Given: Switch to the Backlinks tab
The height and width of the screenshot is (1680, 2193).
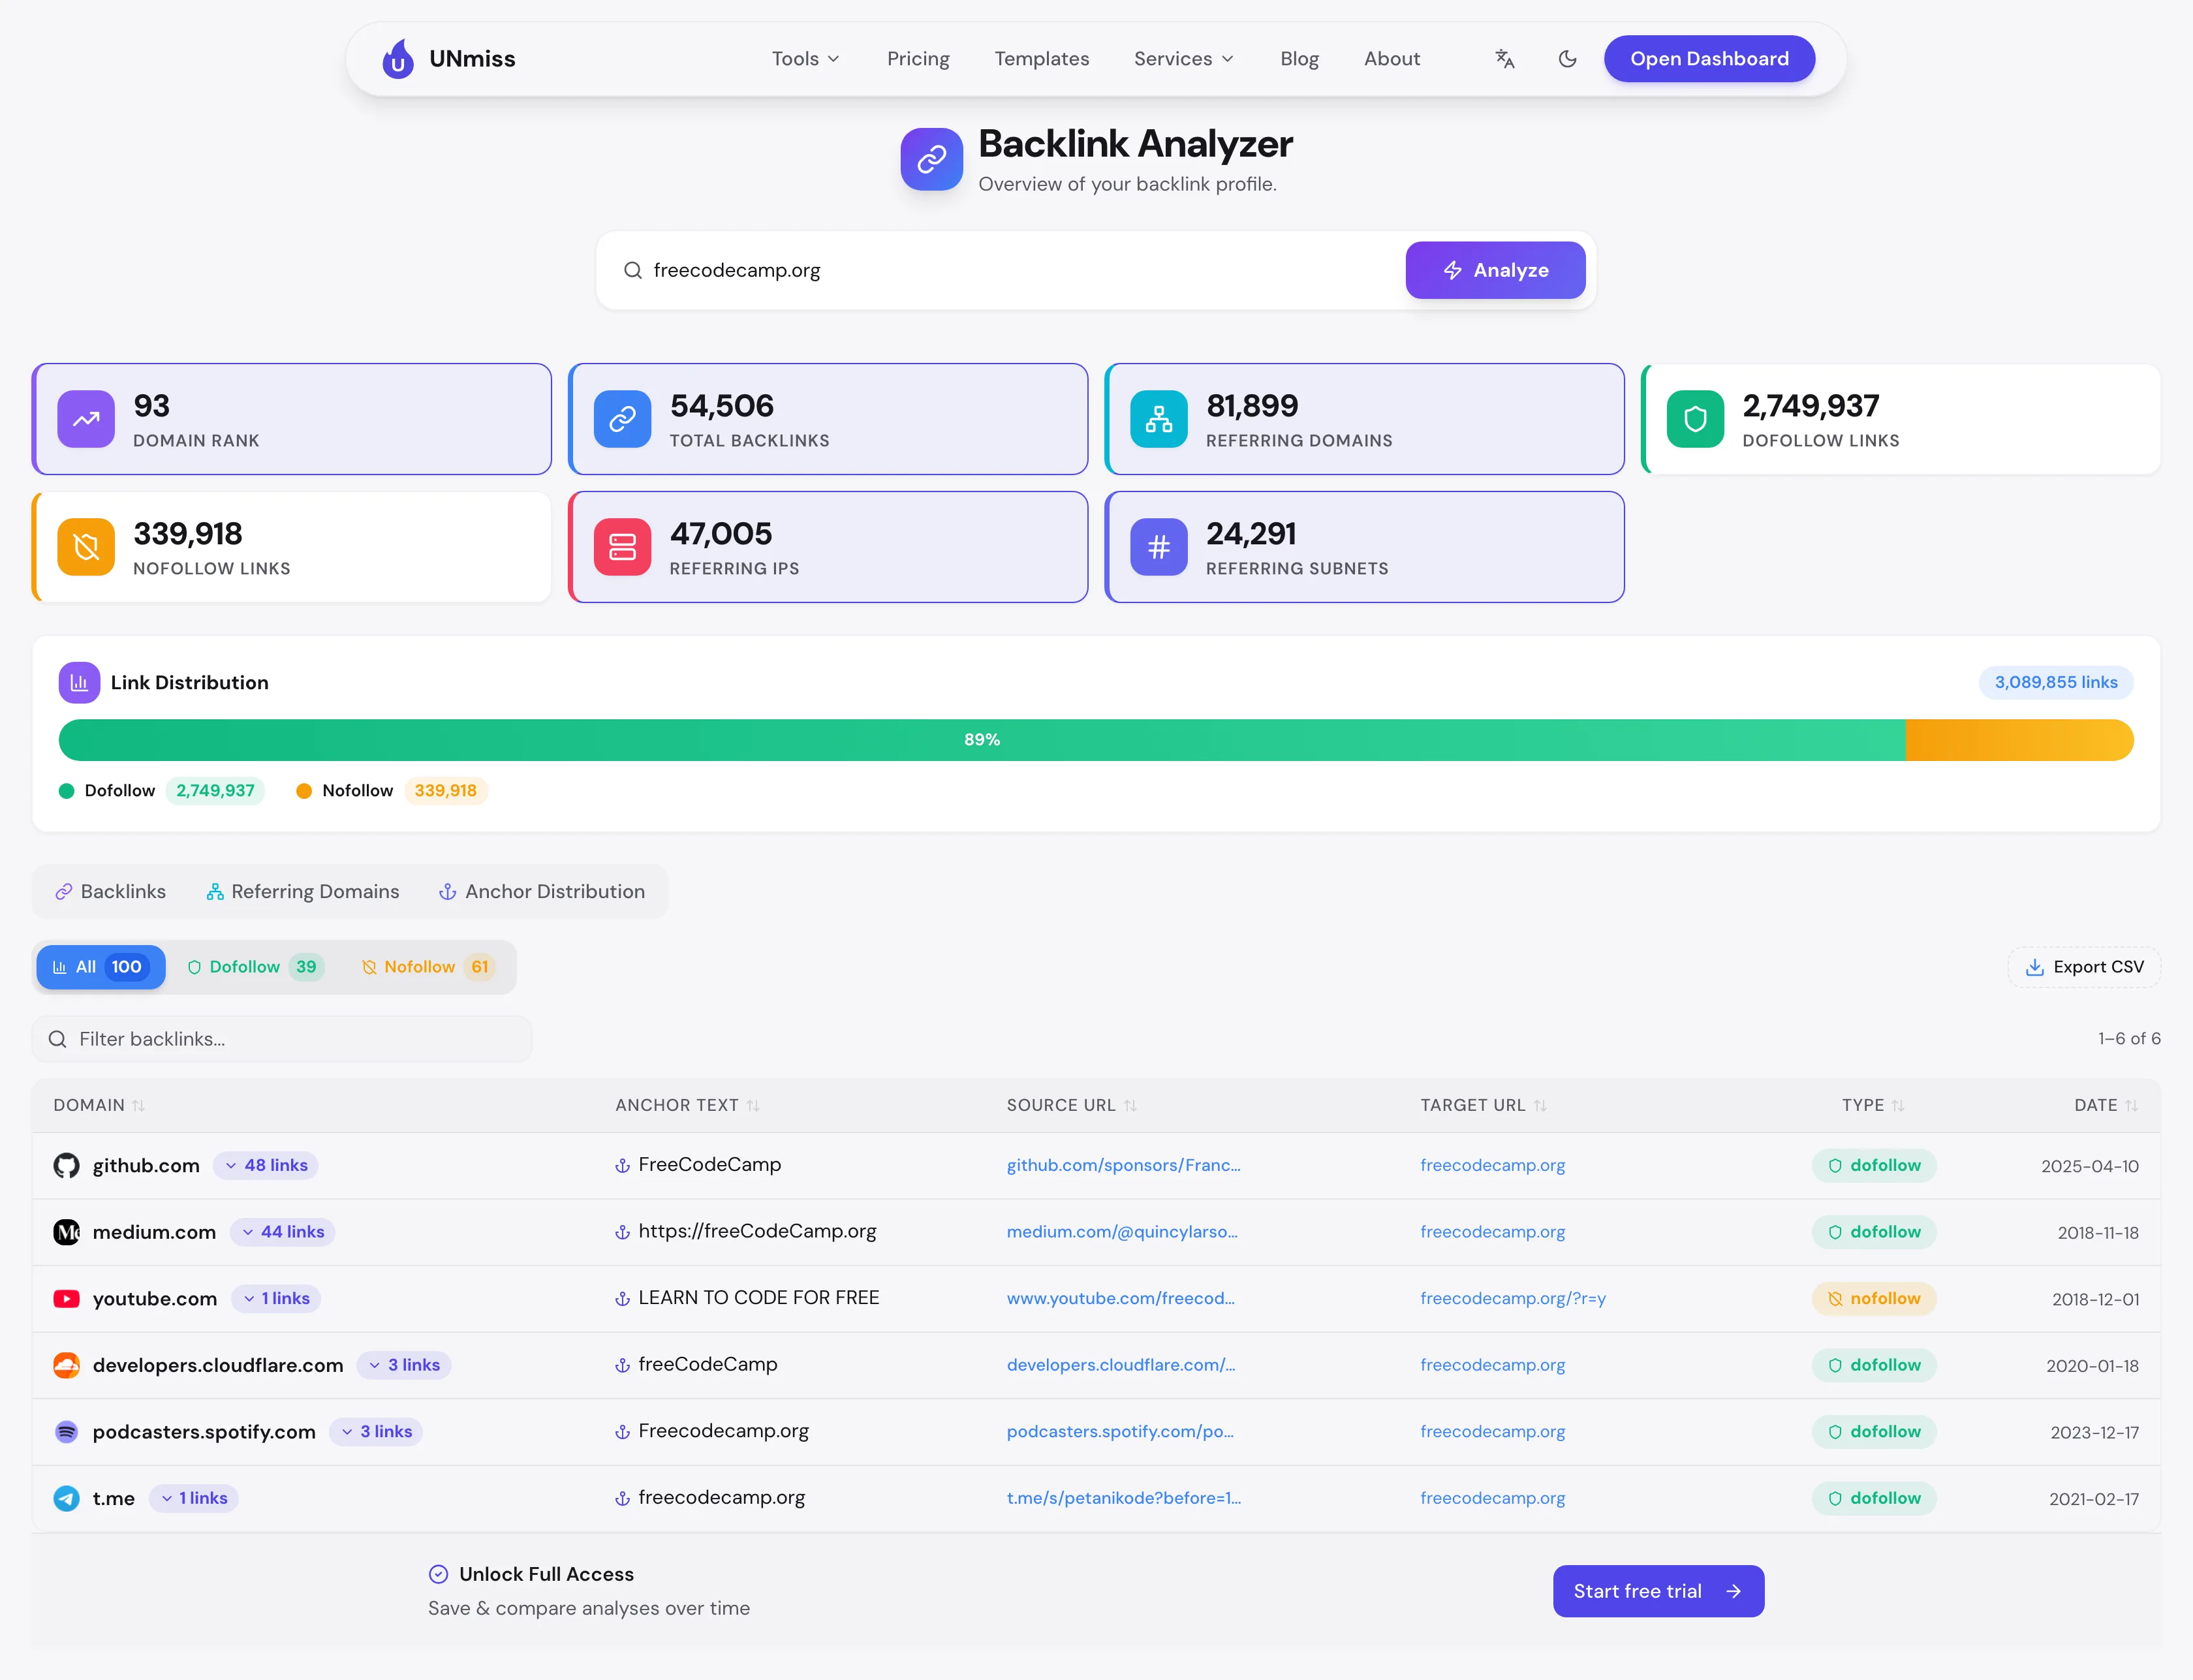Looking at the screenshot, I should [110, 892].
